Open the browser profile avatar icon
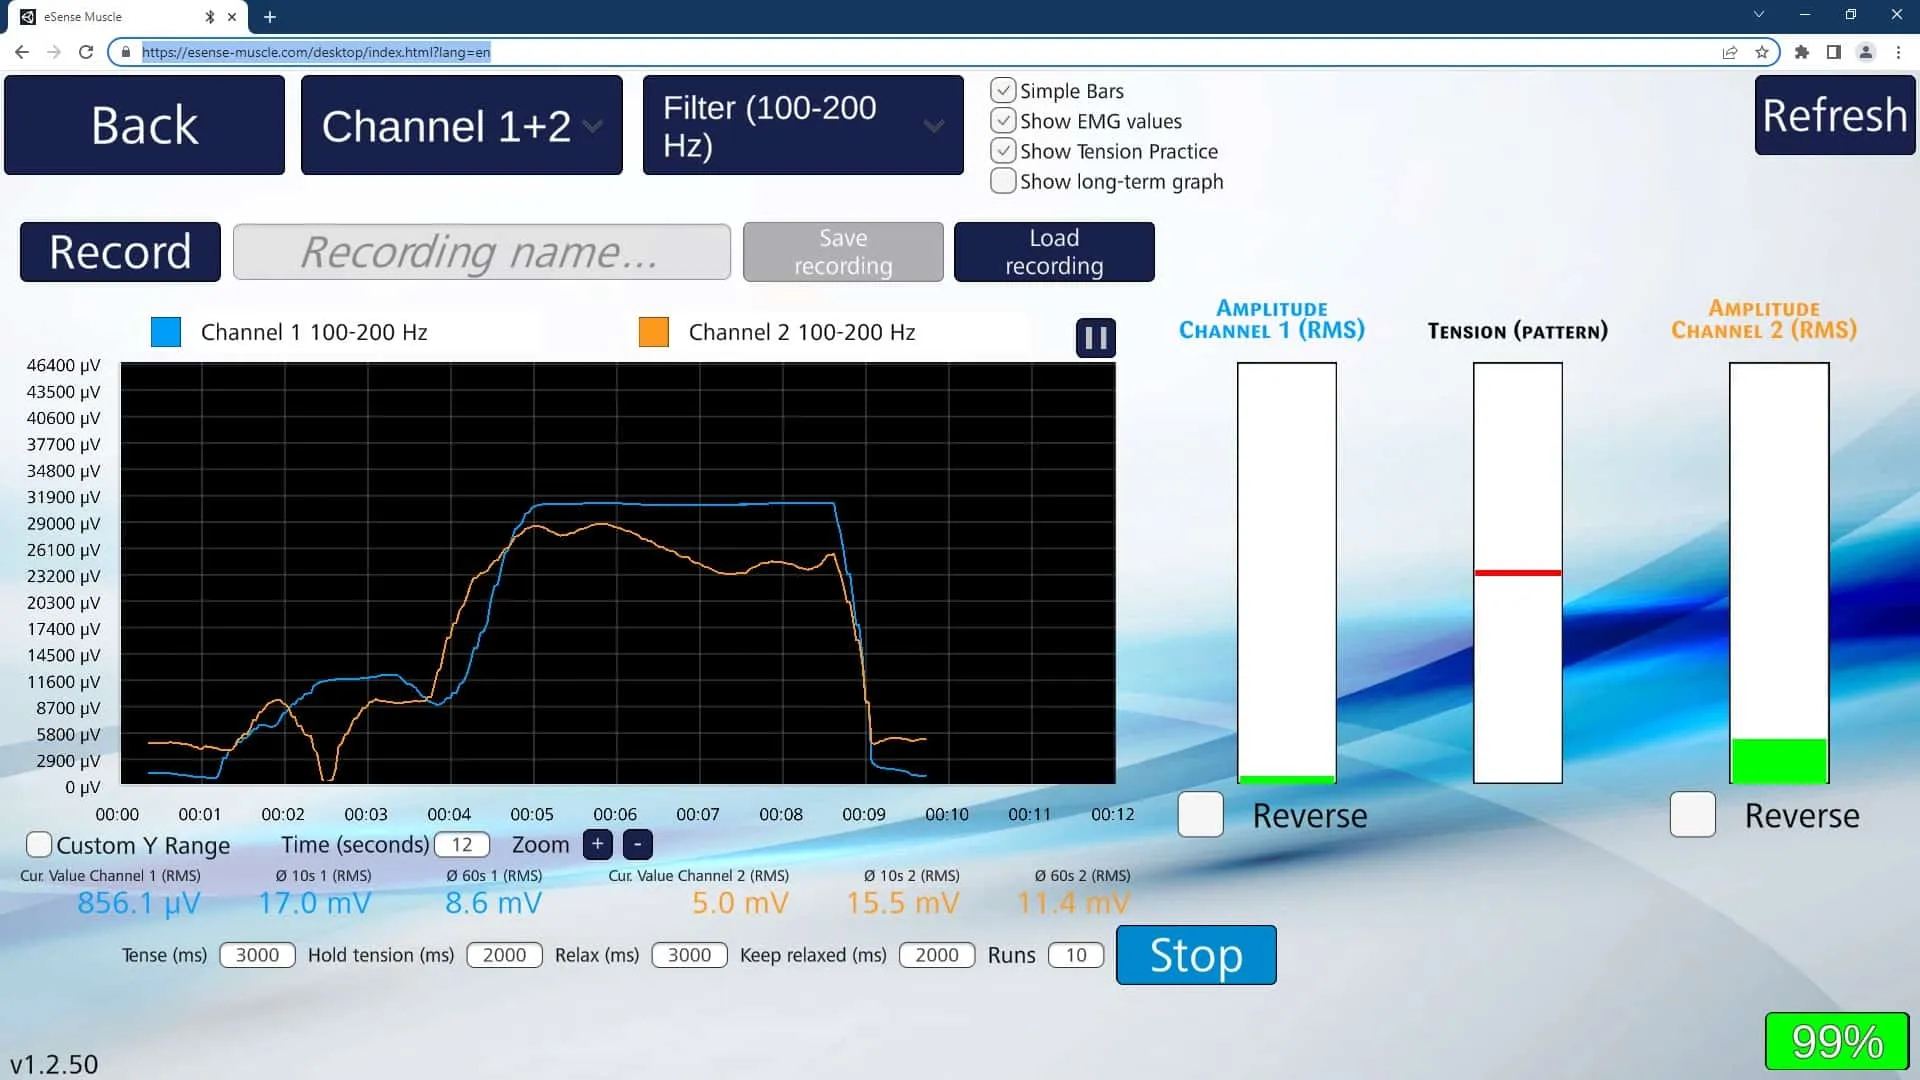This screenshot has height=1080, width=1920. (x=1868, y=52)
